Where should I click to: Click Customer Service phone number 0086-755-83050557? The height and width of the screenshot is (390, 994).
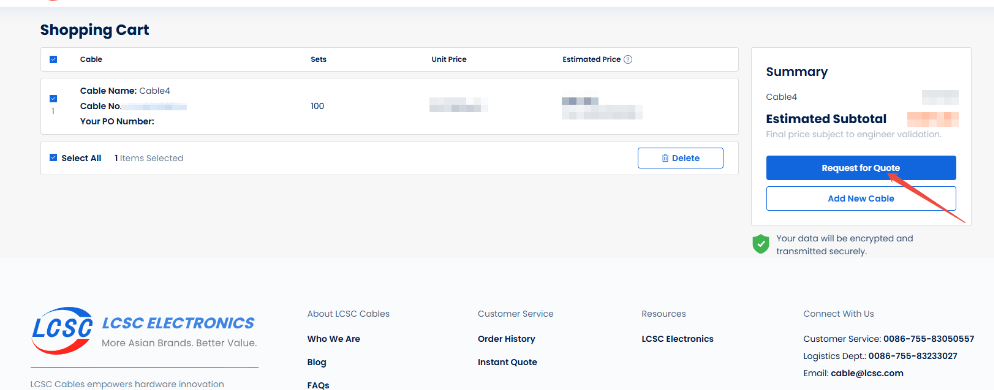tap(929, 339)
